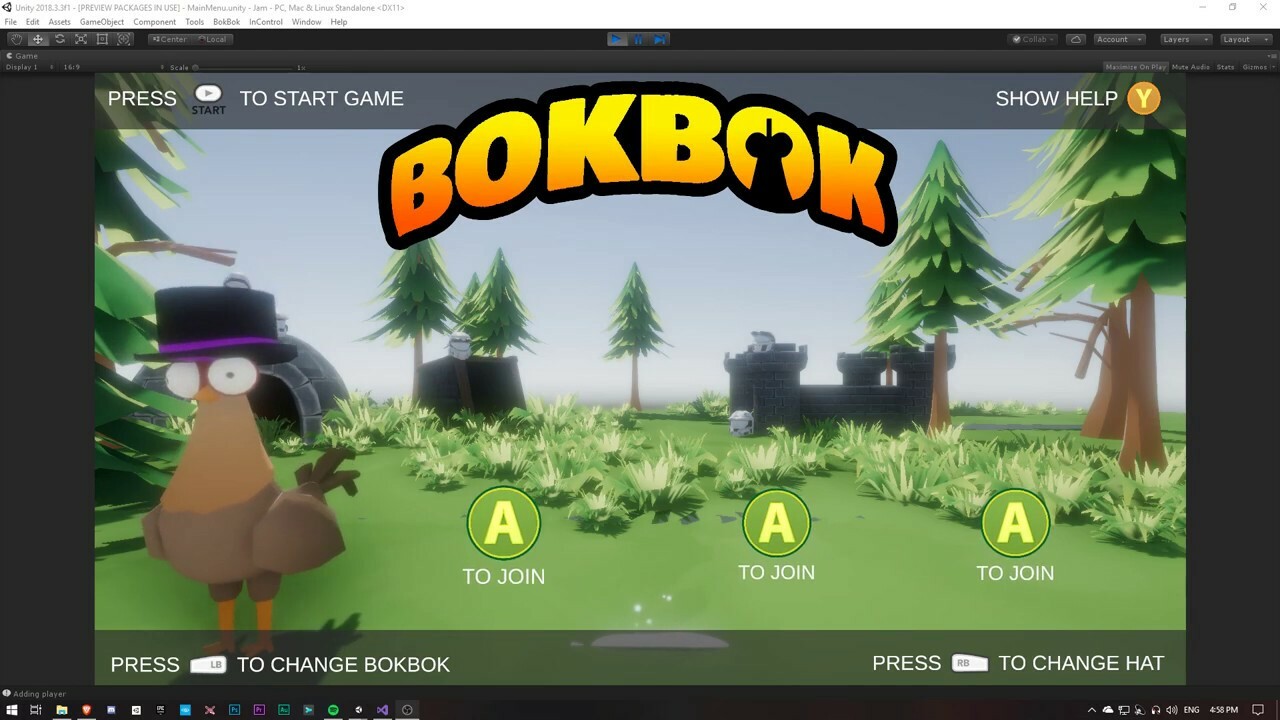Open the Layout dropdown
The width and height of the screenshot is (1280, 720).
click(x=1243, y=39)
